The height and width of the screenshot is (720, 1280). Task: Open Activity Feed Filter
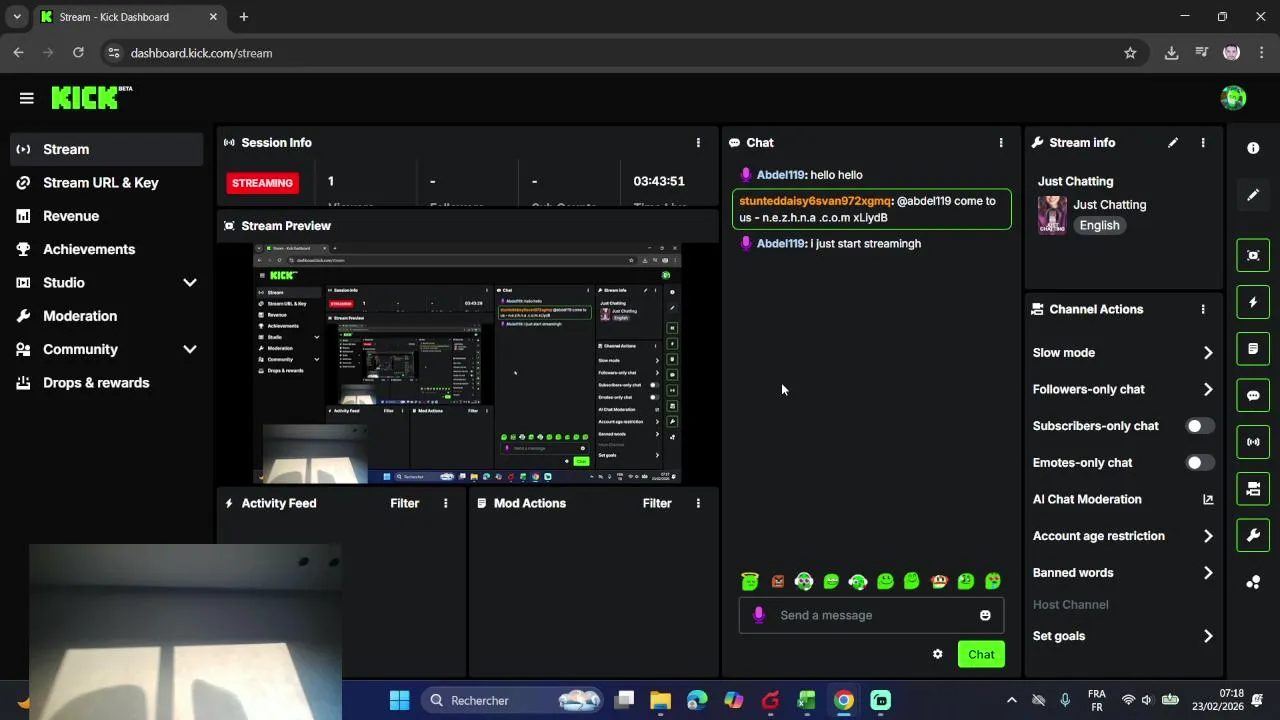tap(405, 503)
